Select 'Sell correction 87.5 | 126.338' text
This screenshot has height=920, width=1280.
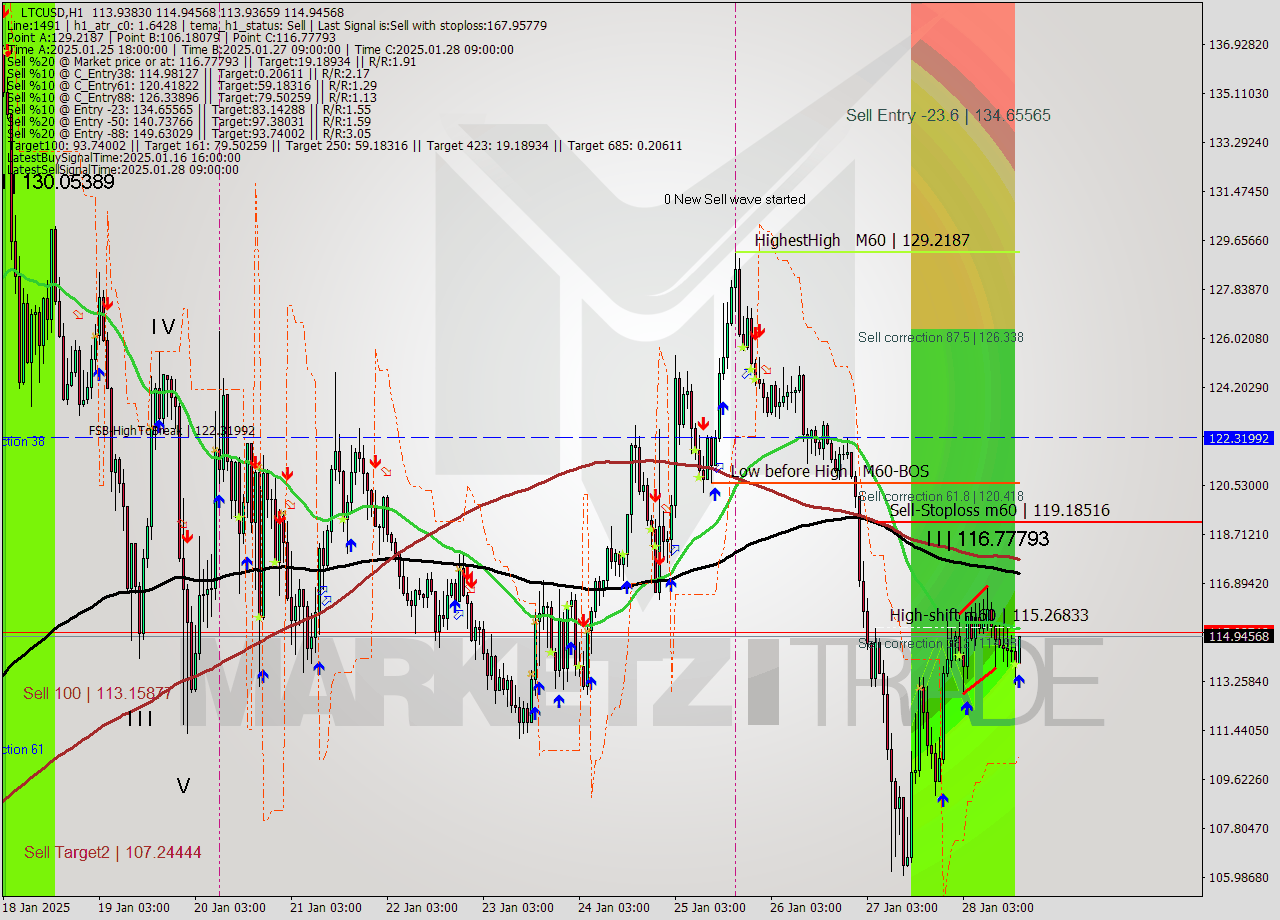point(940,337)
